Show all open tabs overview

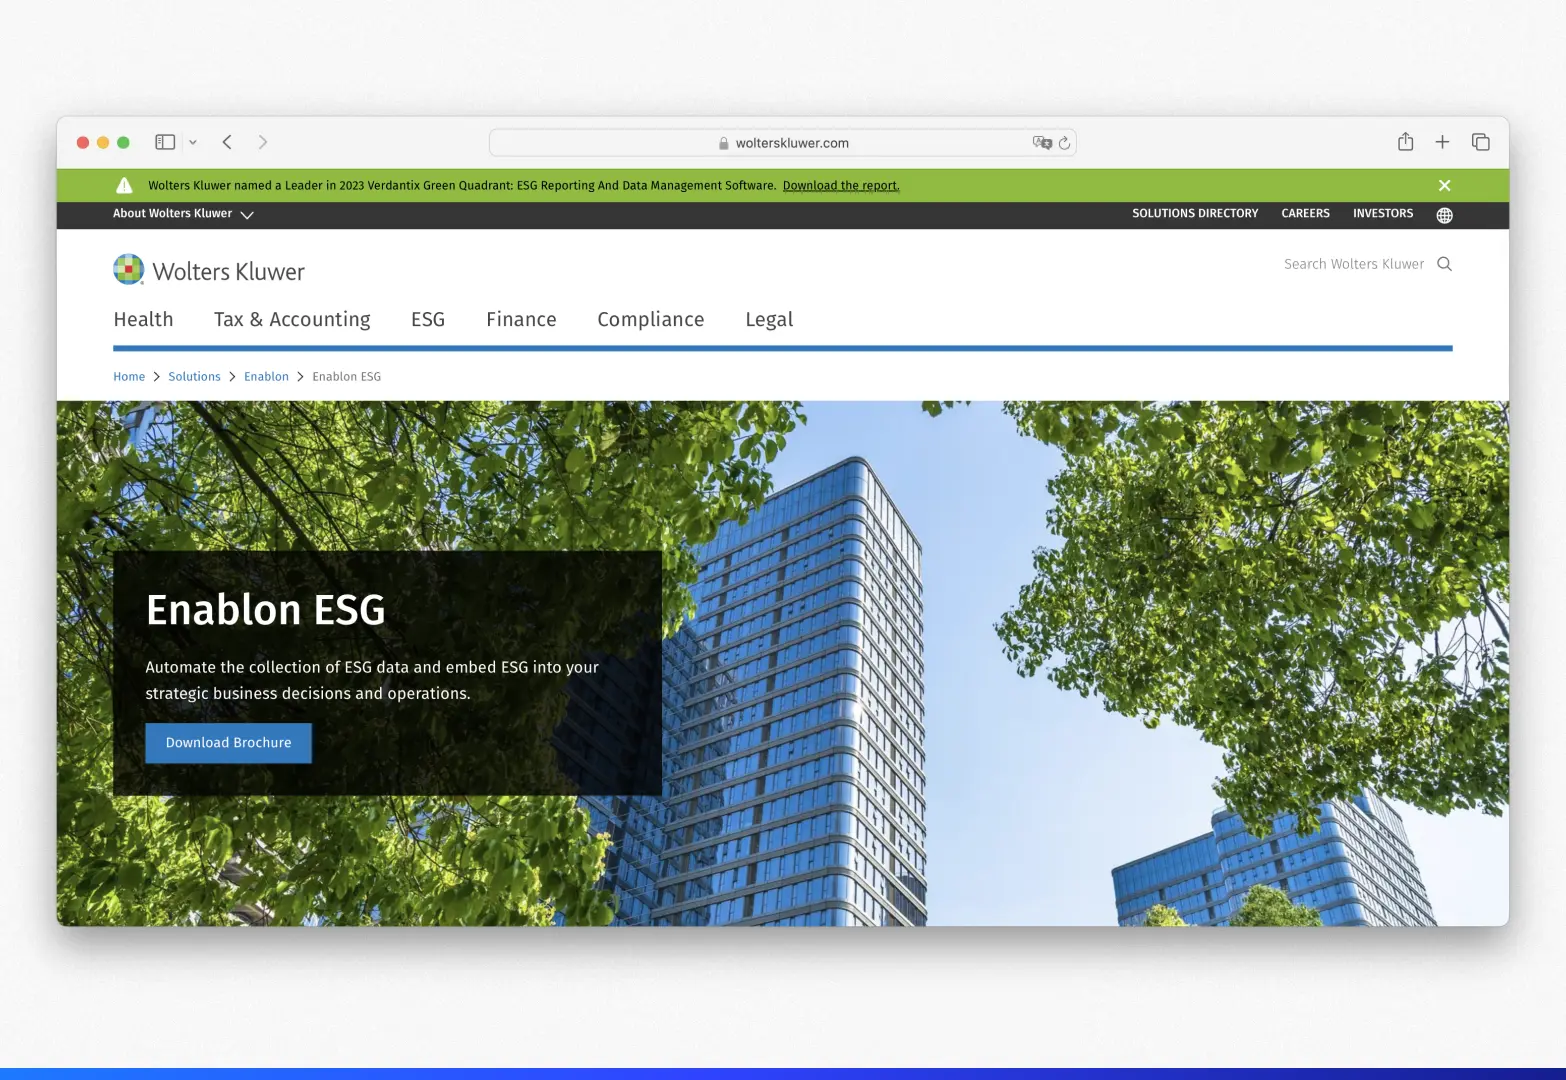click(x=1480, y=141)
